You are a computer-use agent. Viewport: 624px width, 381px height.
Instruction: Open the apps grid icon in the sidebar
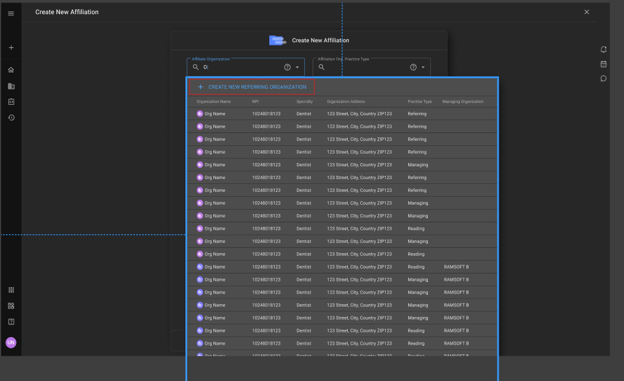pos(11,306)
